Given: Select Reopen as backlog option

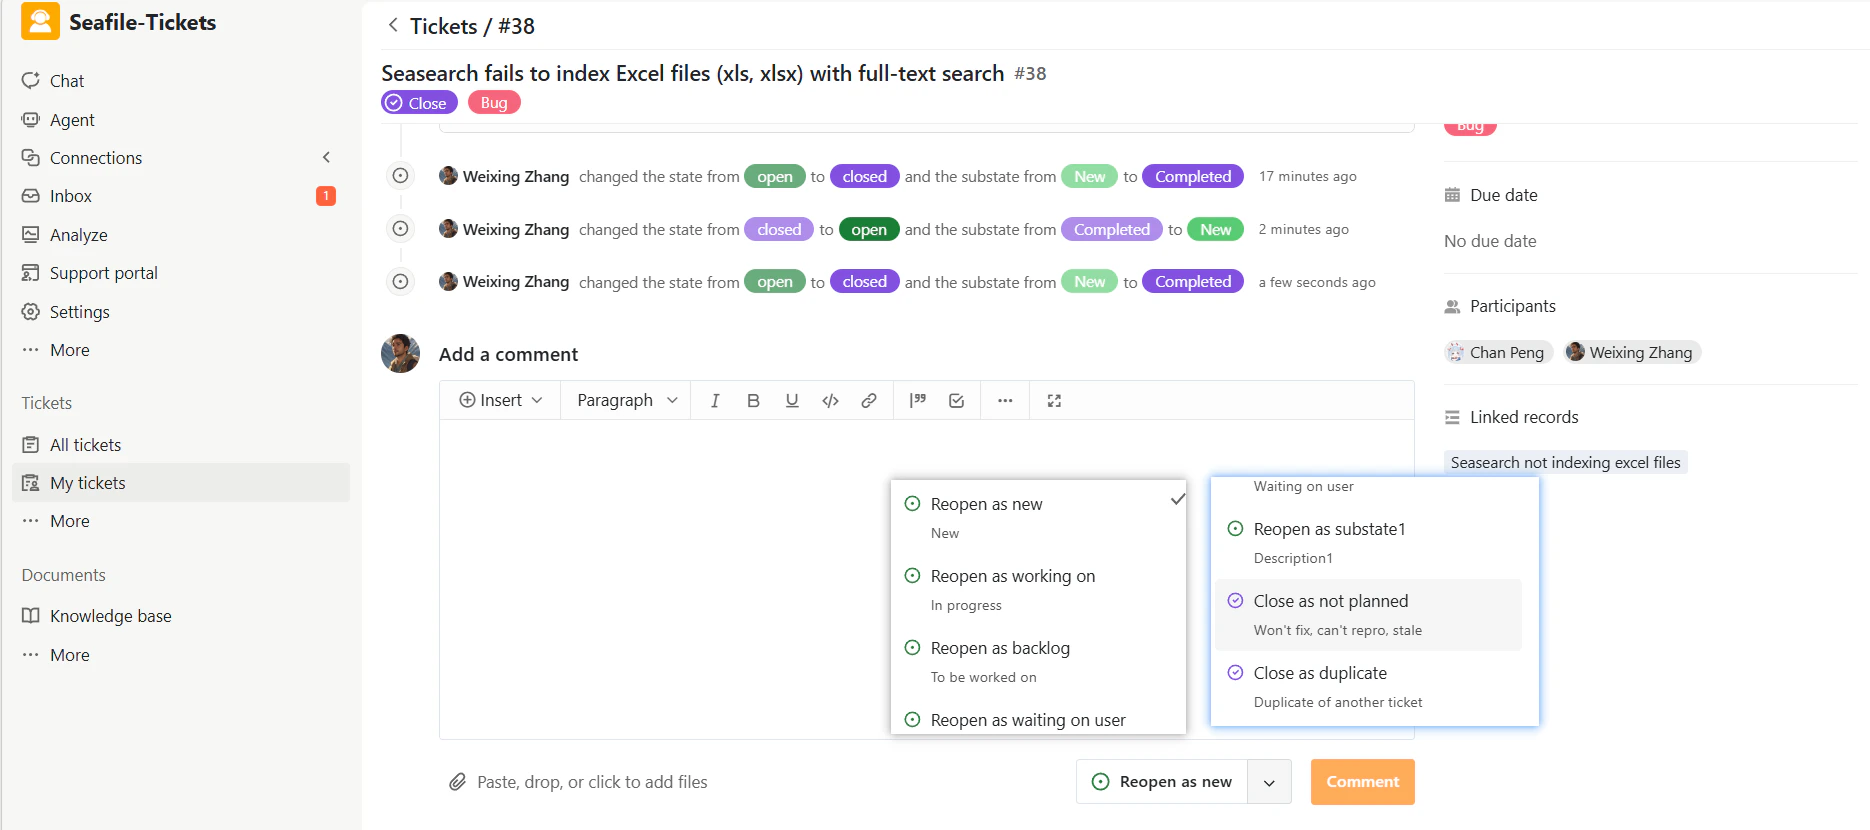Looking at the screenshot, I should click(1038, 661).
